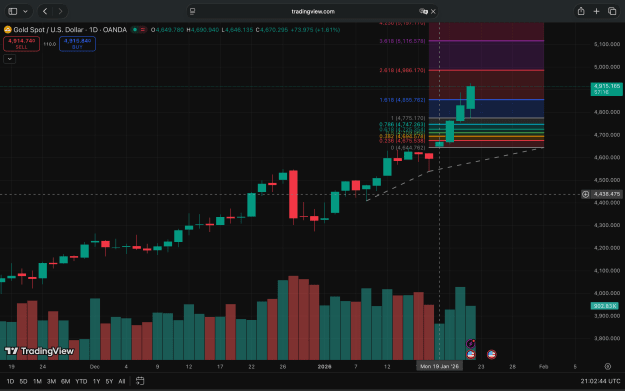Open the purple lightning event marker icon
The height and width of the screenshot is (391, 625).
[x=471, y=343]
